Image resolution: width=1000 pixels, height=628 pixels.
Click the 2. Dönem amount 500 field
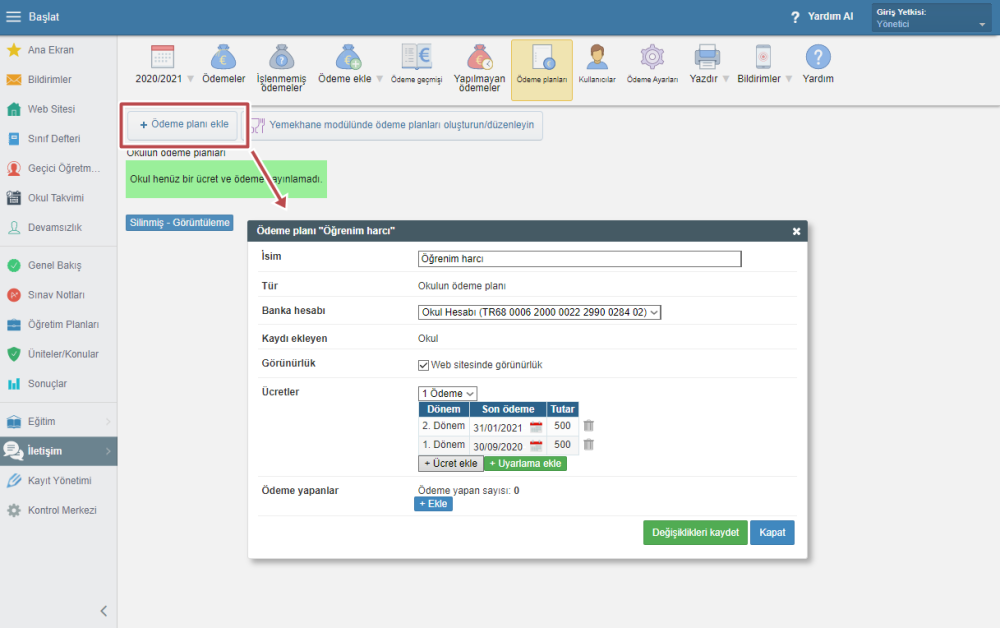[x=562, y=426]
